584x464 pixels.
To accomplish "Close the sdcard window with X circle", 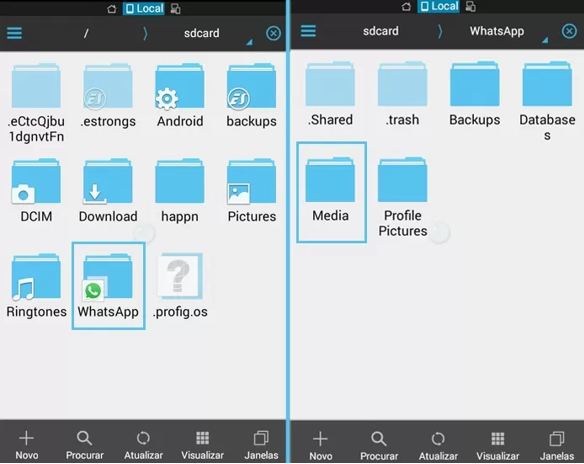I will [273, 34].
